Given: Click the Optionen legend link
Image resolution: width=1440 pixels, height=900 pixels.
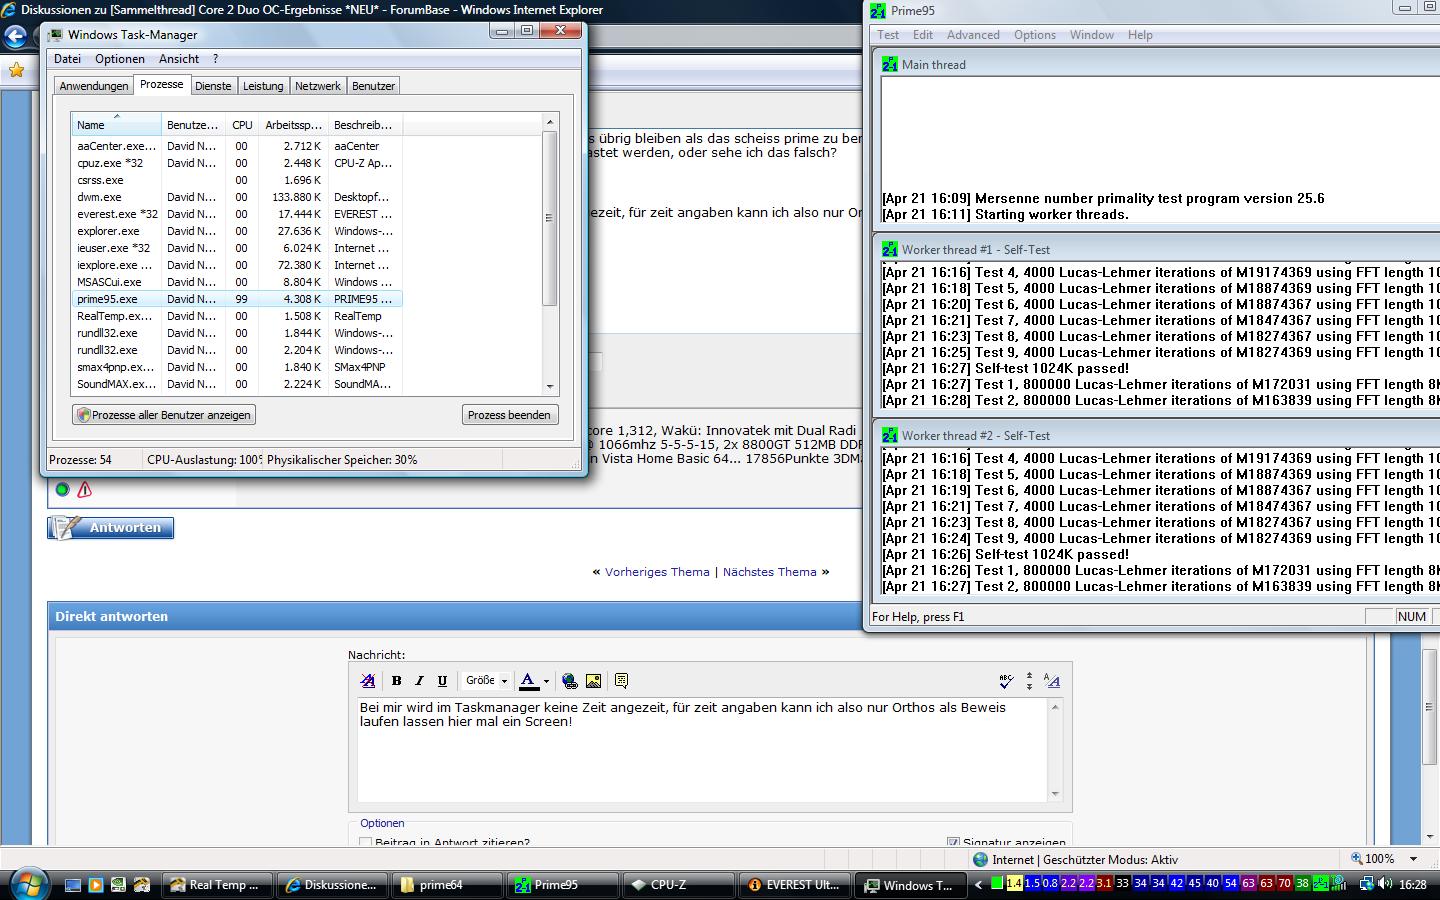Looking at the screenshot, I should [382, 823].
